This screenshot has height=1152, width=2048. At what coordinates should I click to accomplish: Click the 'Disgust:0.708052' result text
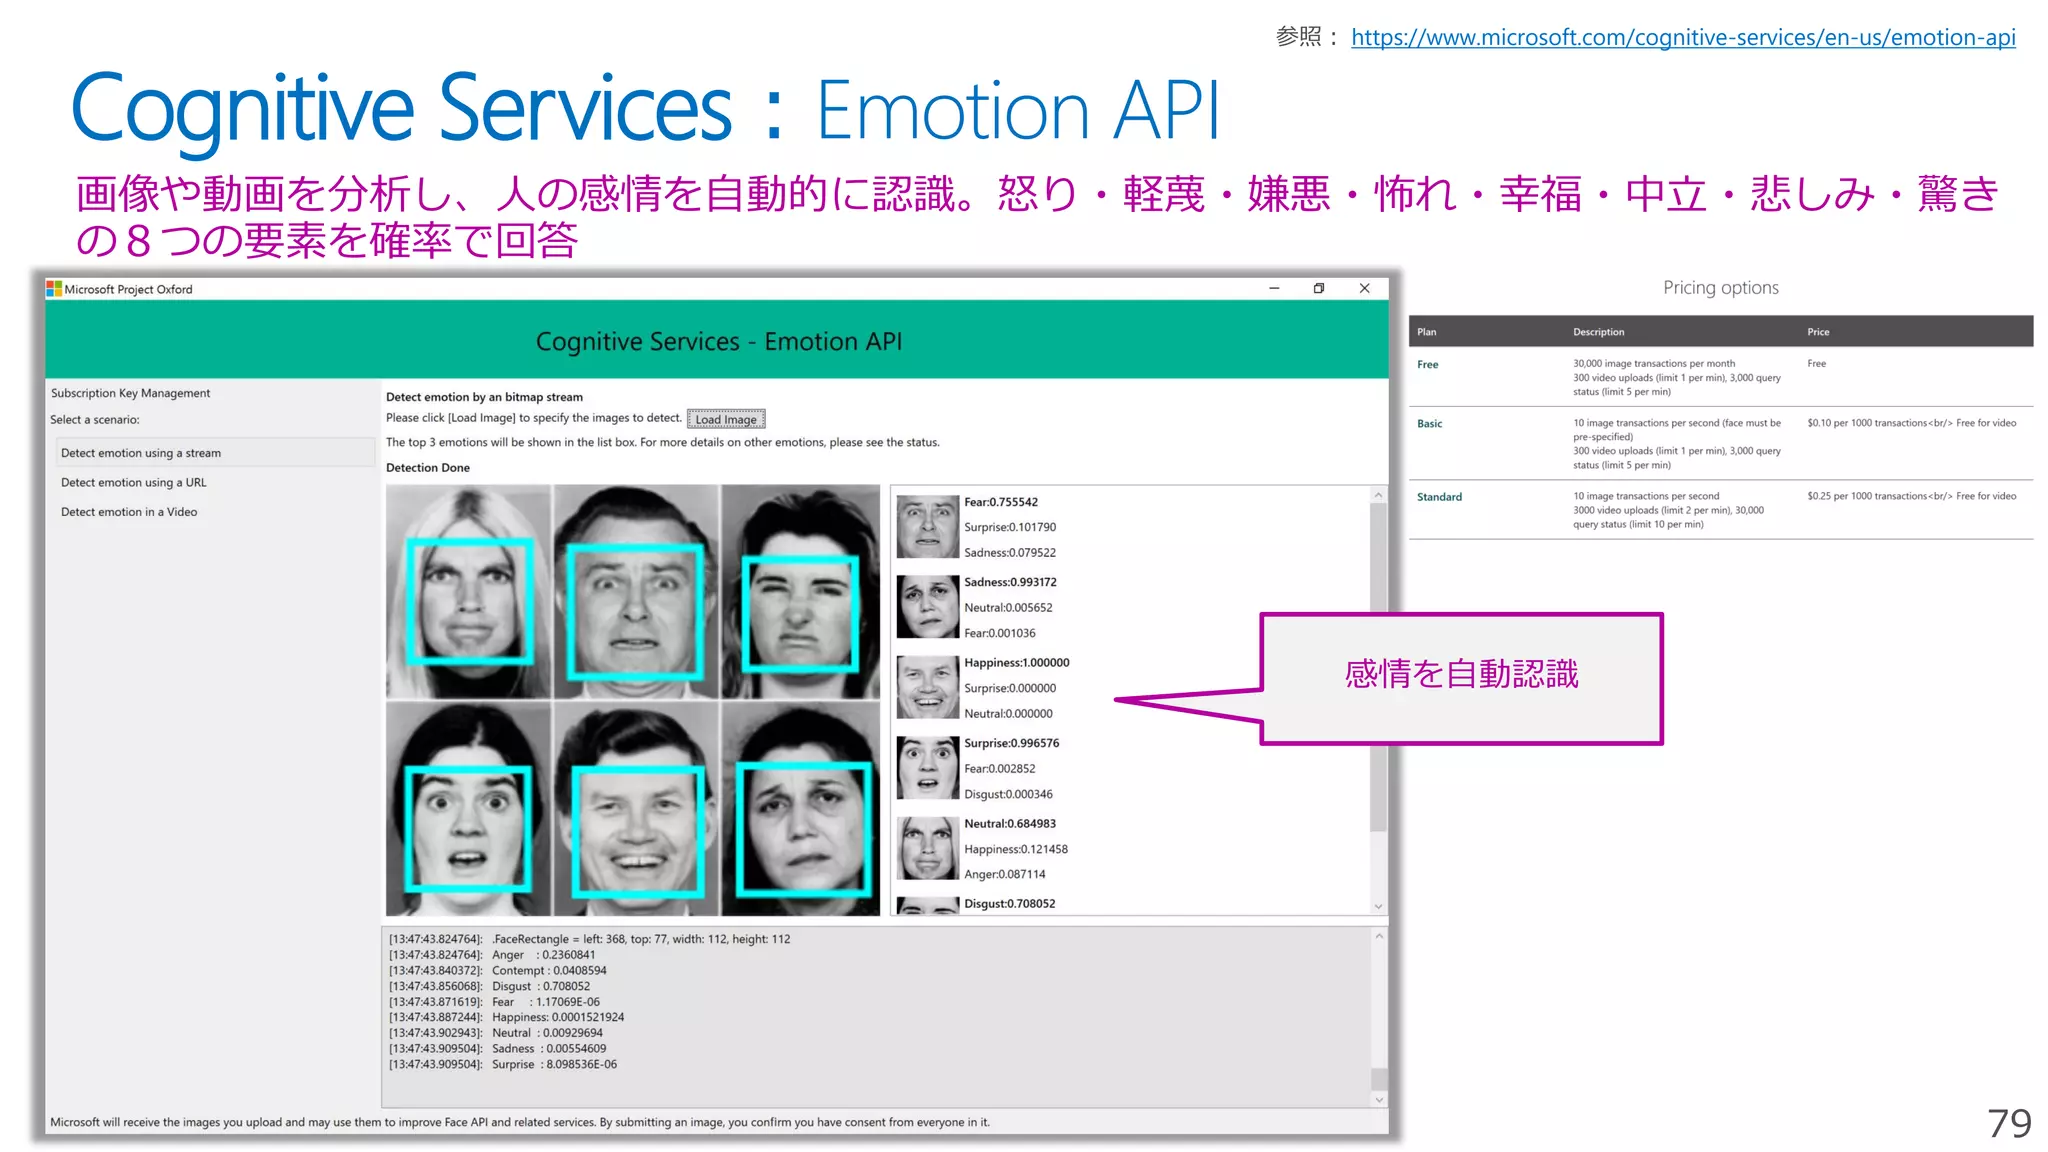(1010, 904)
